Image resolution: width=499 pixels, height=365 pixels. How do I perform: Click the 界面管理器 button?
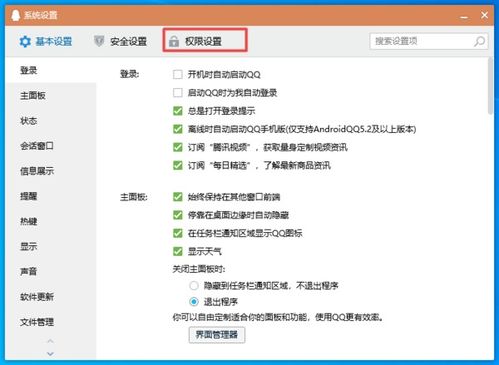217,335
